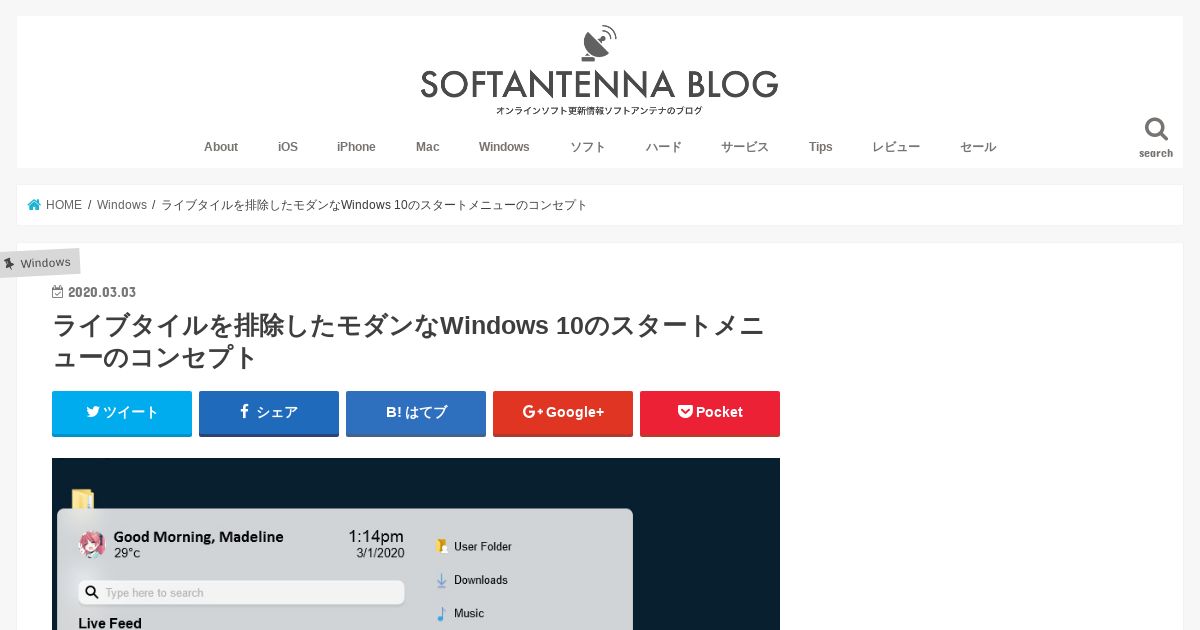Open the iPhone menu item

(x=356, y=147)
